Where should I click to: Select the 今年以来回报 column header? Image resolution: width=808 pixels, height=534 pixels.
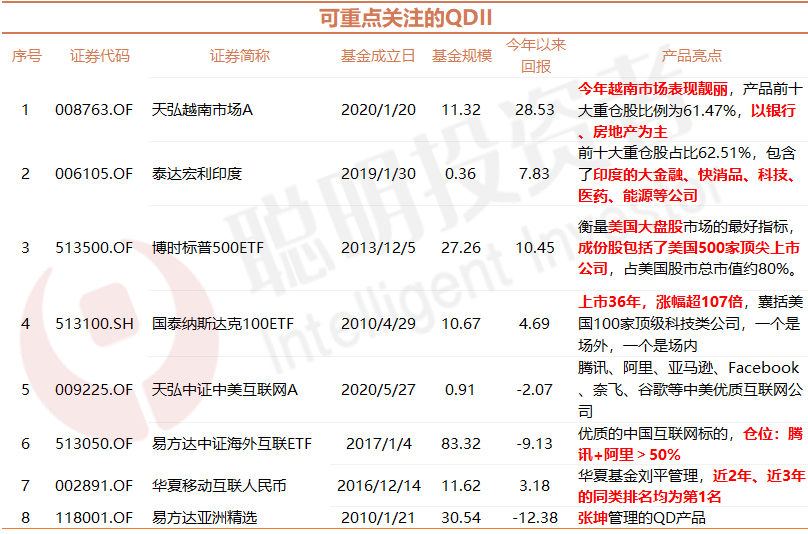(535, 56)
